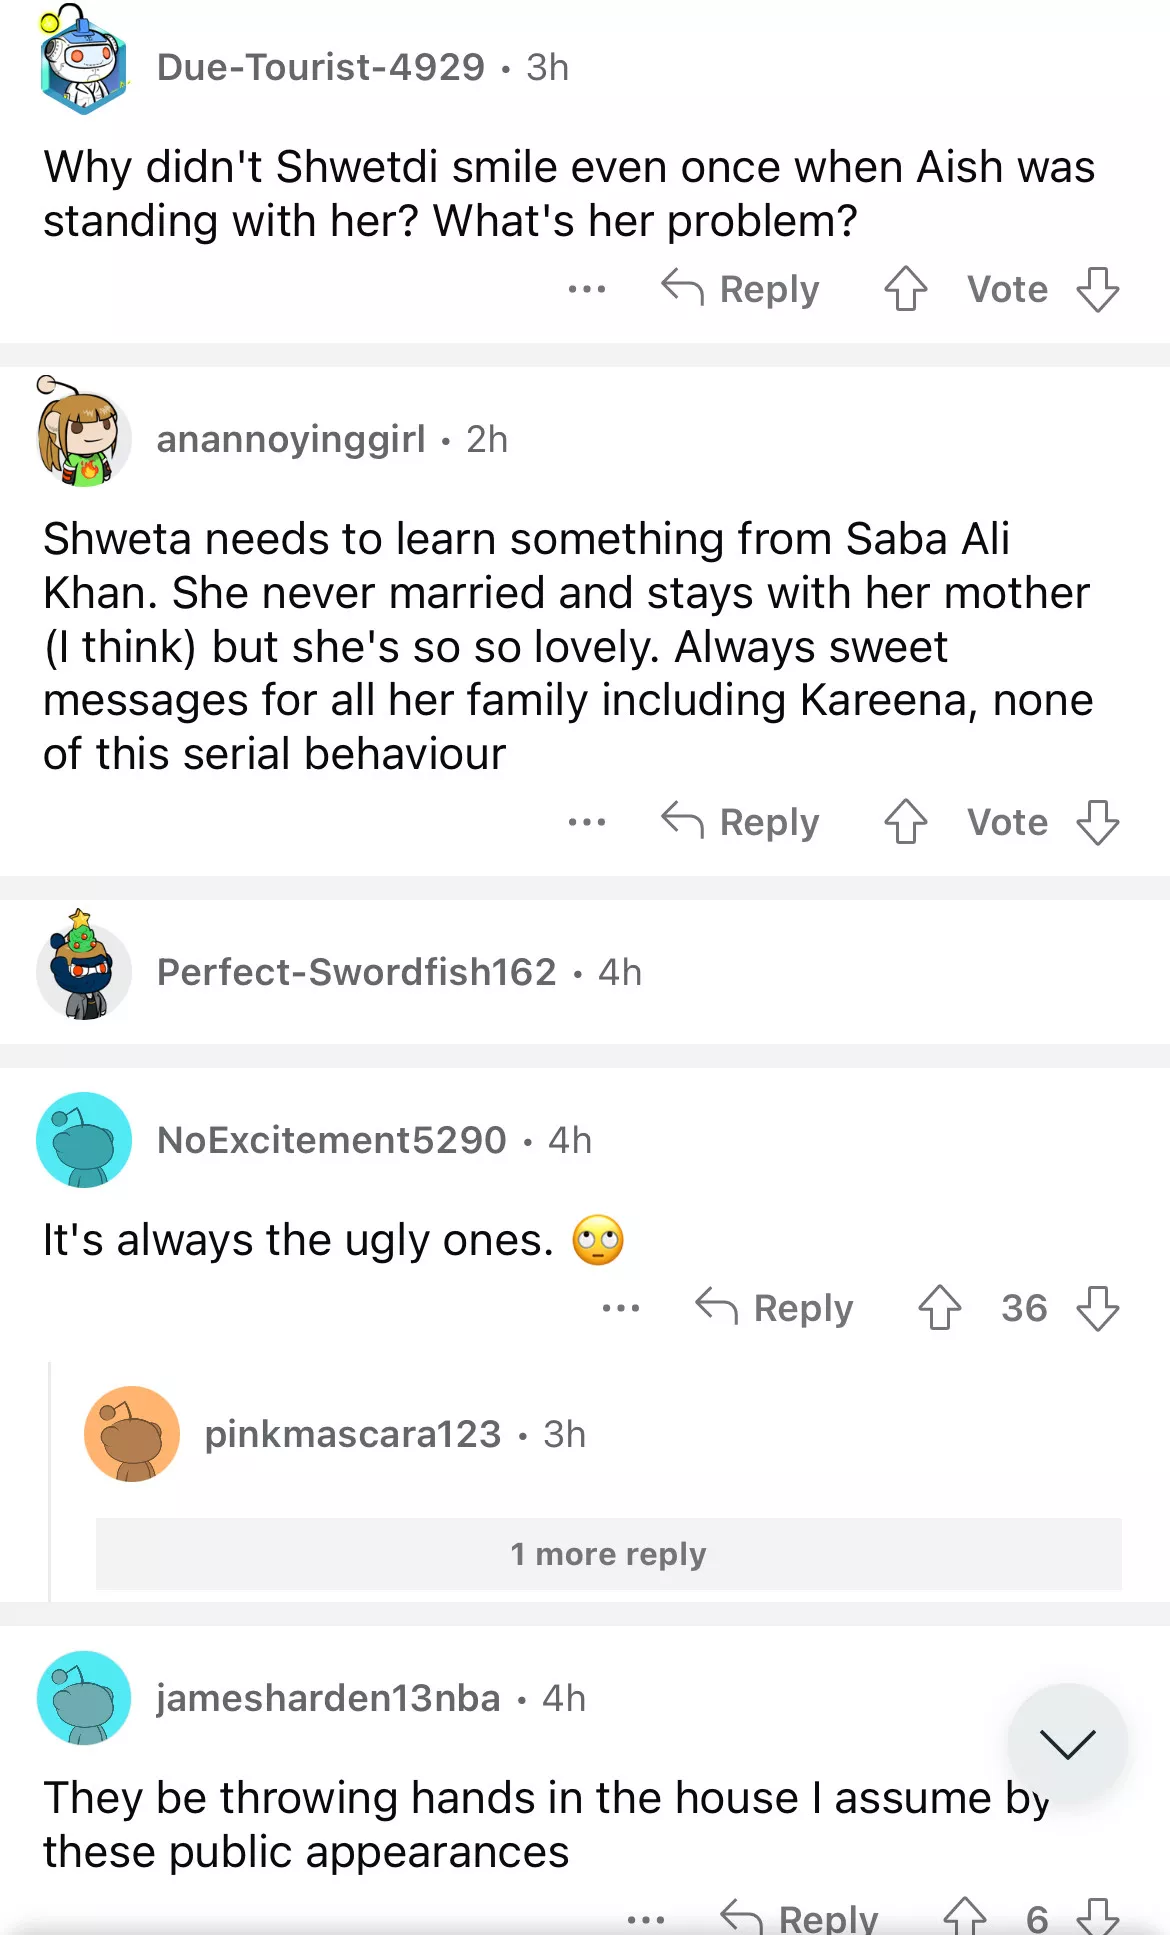Downvote anannoyinggirl's comment
This screenshot has width=1170, height=1935.
[x=1097, y=822]
